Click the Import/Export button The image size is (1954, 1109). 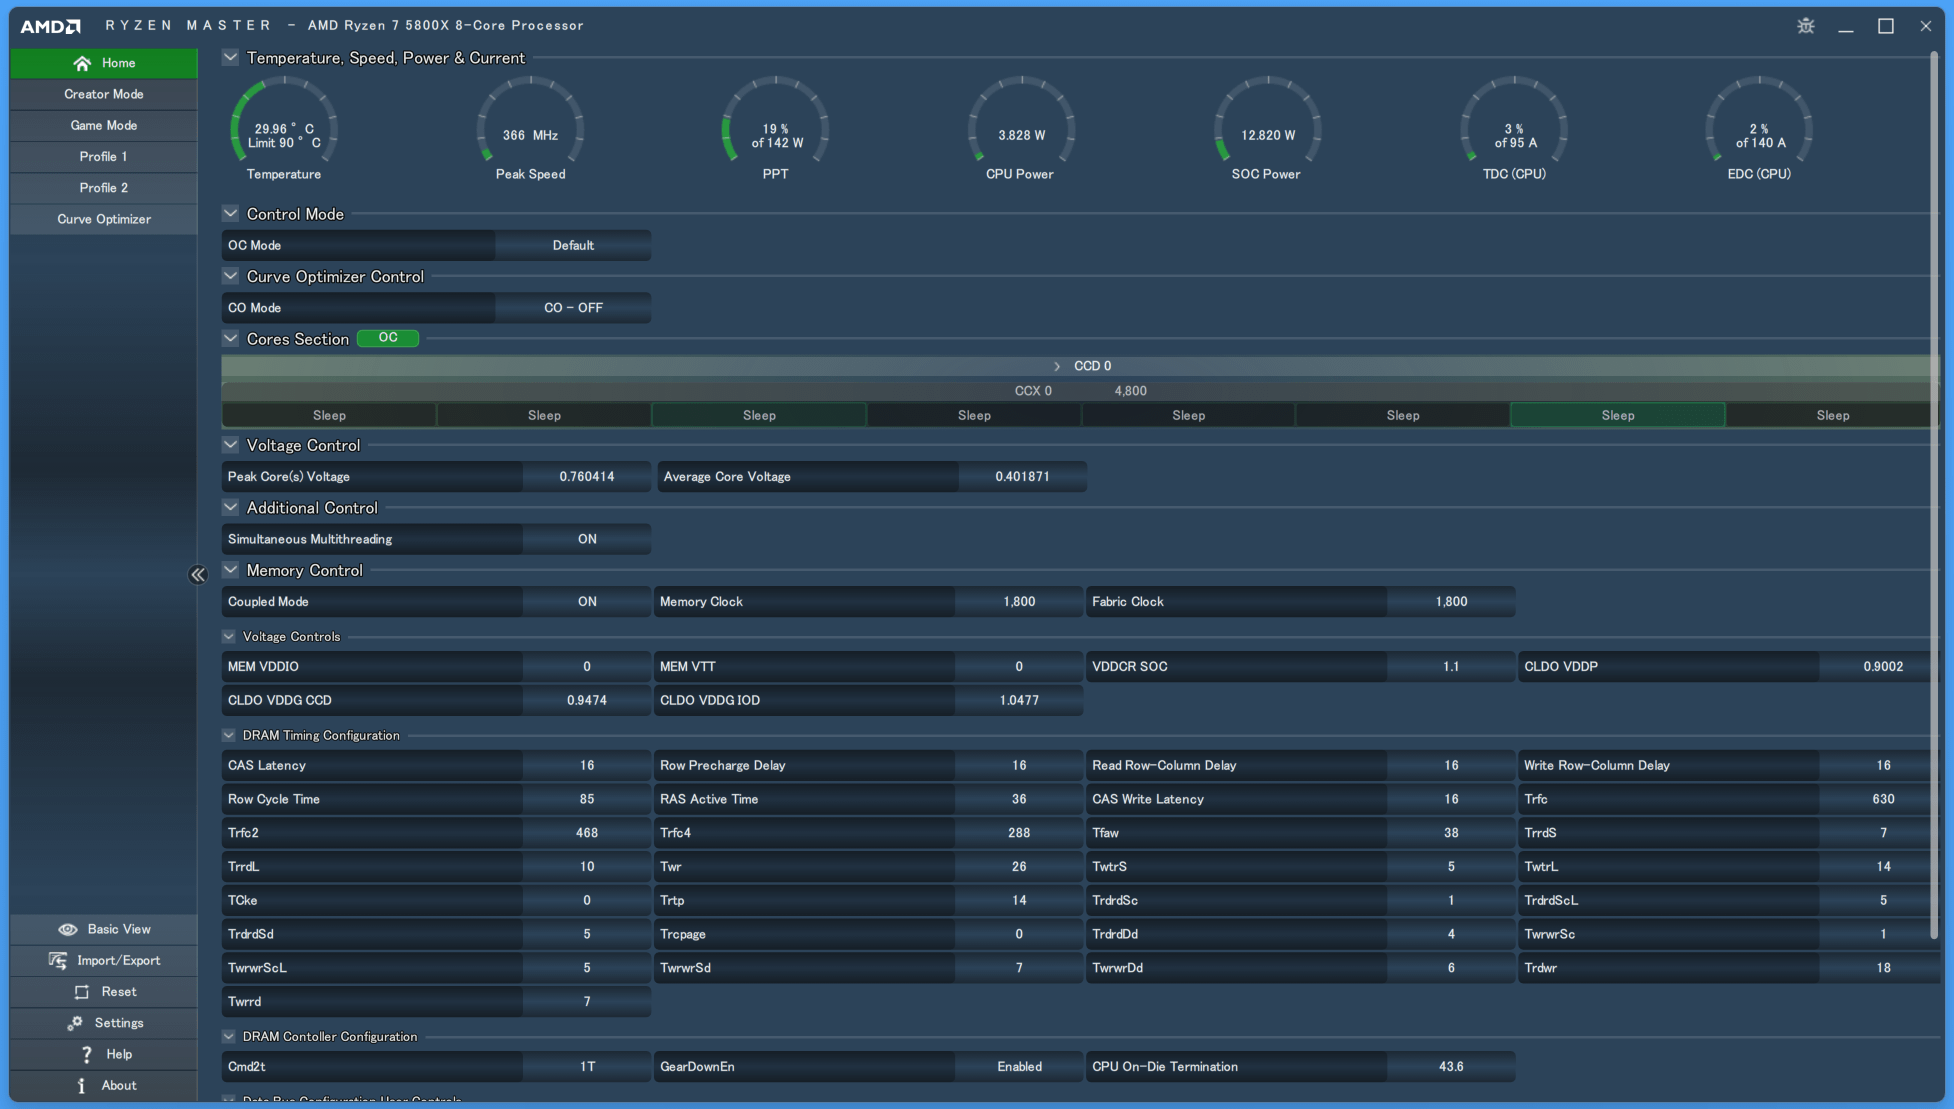104,960
